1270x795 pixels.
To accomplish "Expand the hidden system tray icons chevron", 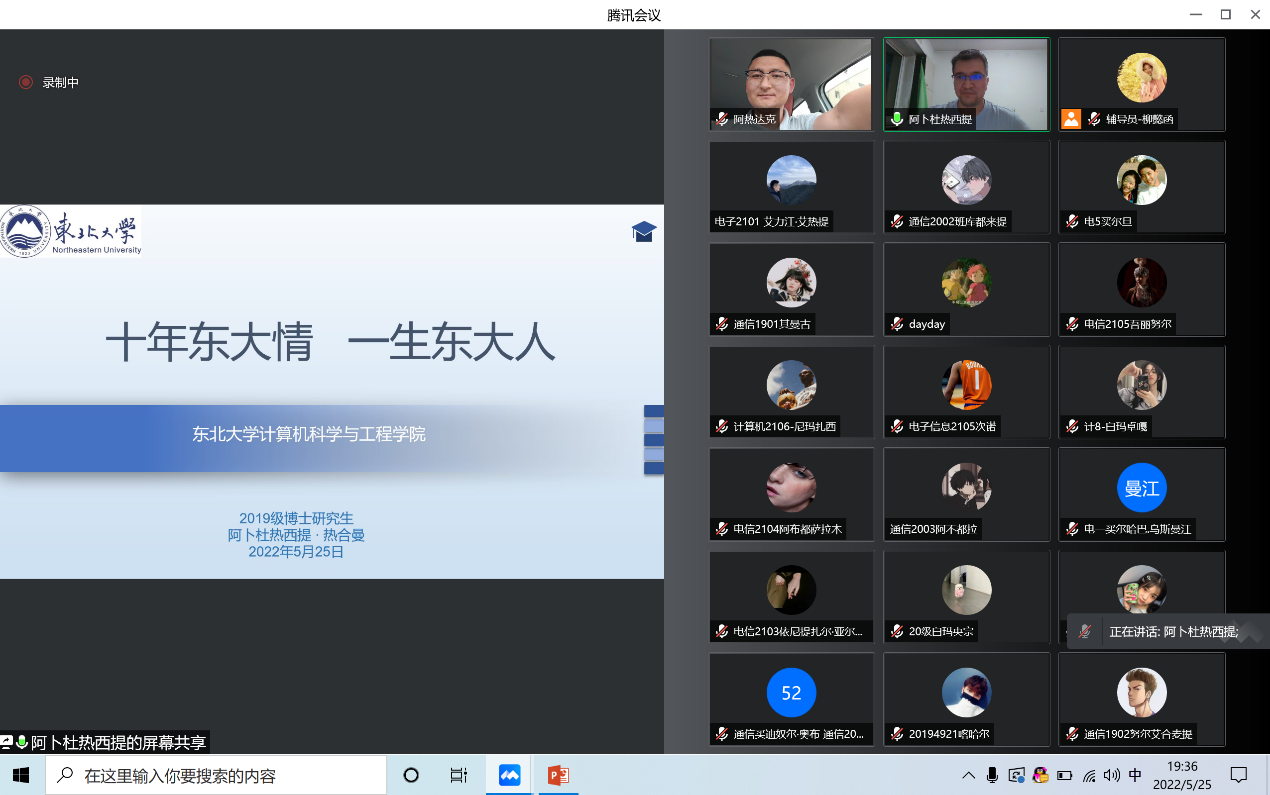I will (968, 775).
